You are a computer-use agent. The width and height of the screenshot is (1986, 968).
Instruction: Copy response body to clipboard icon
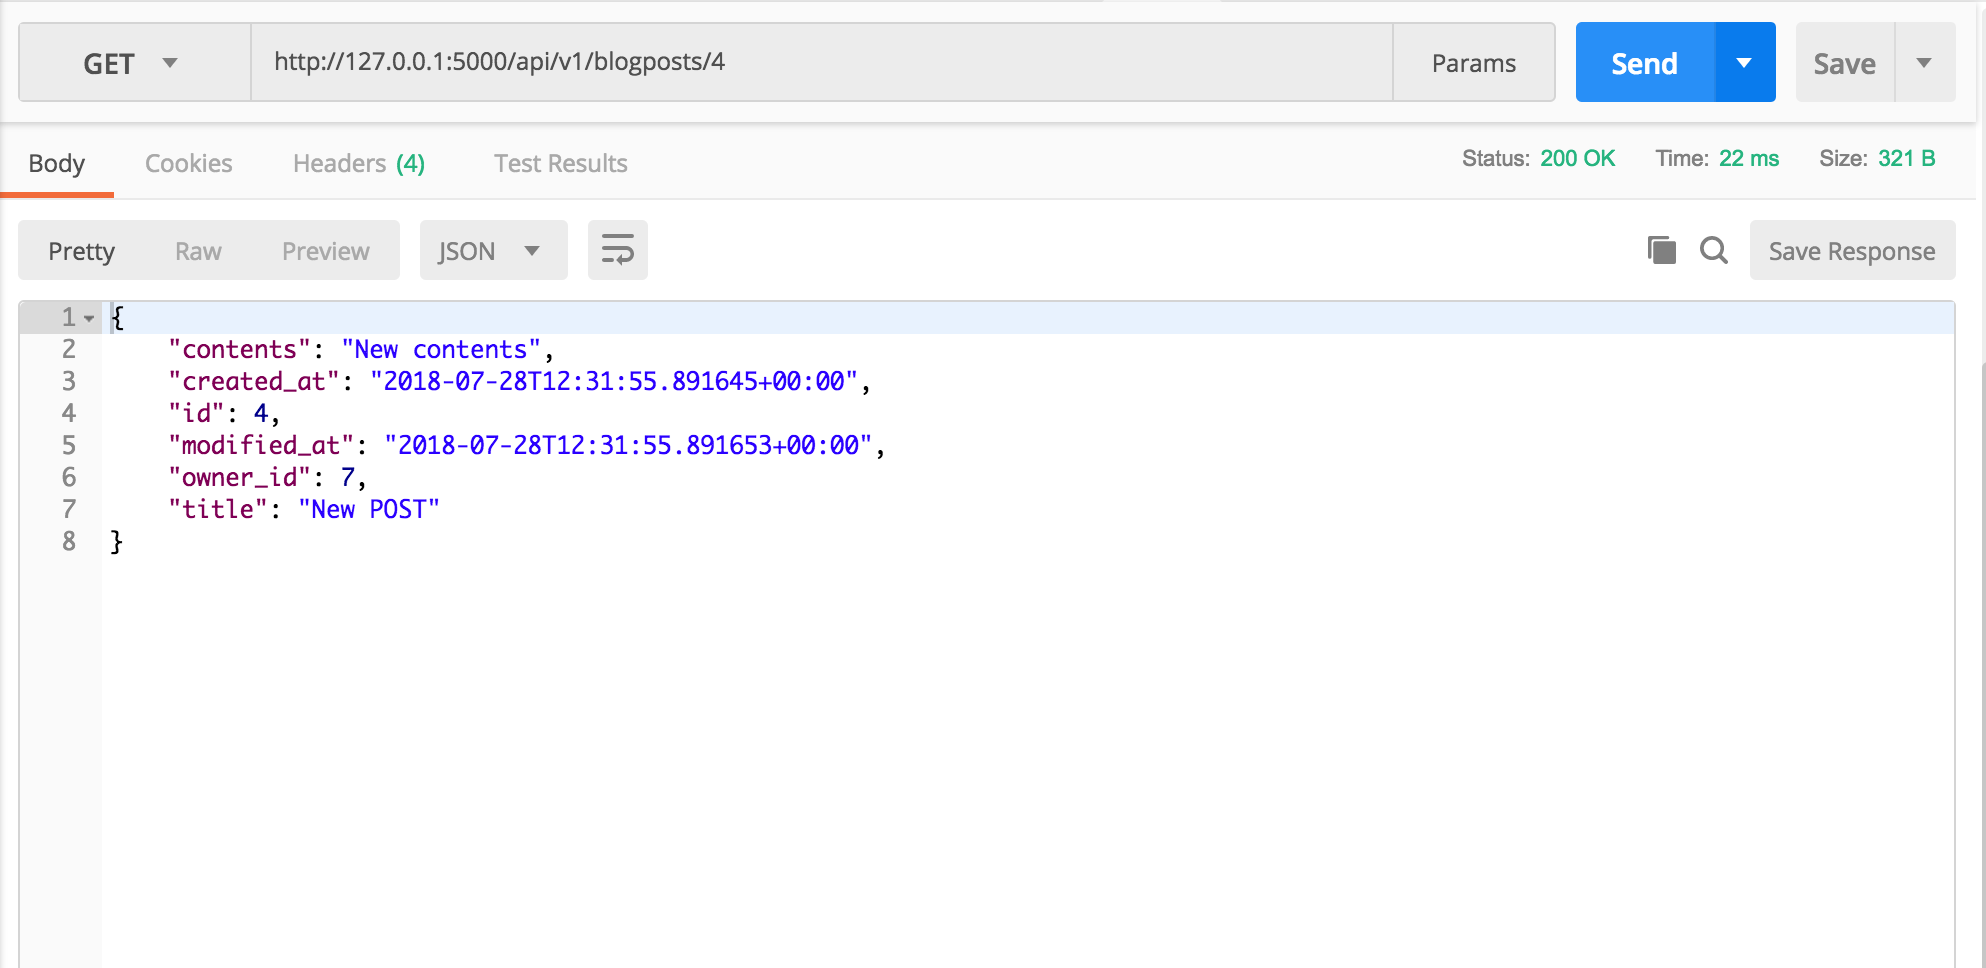1661,250
